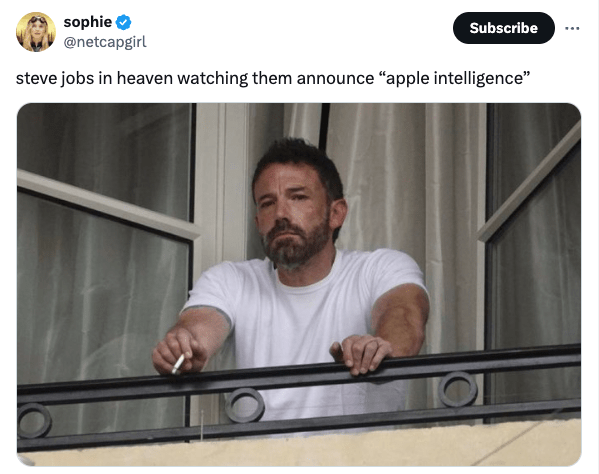599x474 pixels.
Task: Click the blue verified checkmark badge
Action: pyautogui.click(x=123, y=22)
